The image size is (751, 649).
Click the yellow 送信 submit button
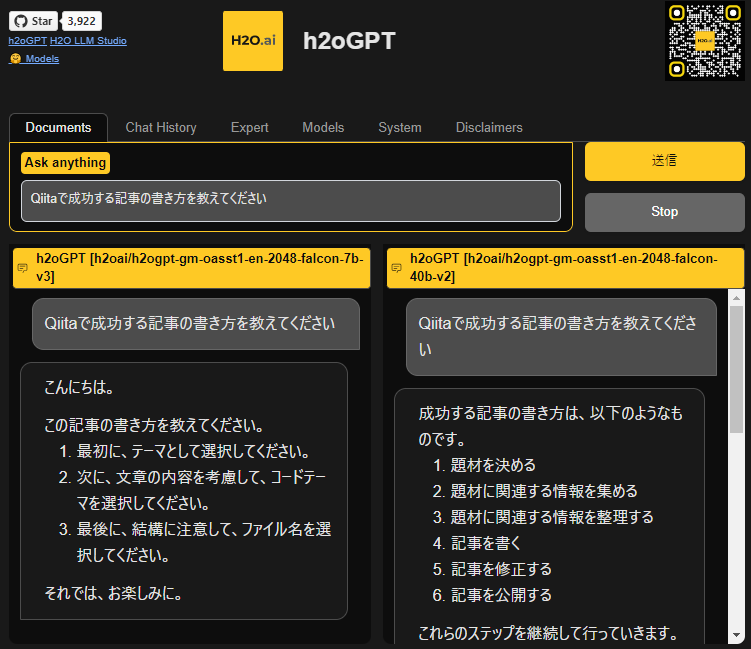point(664,161)
